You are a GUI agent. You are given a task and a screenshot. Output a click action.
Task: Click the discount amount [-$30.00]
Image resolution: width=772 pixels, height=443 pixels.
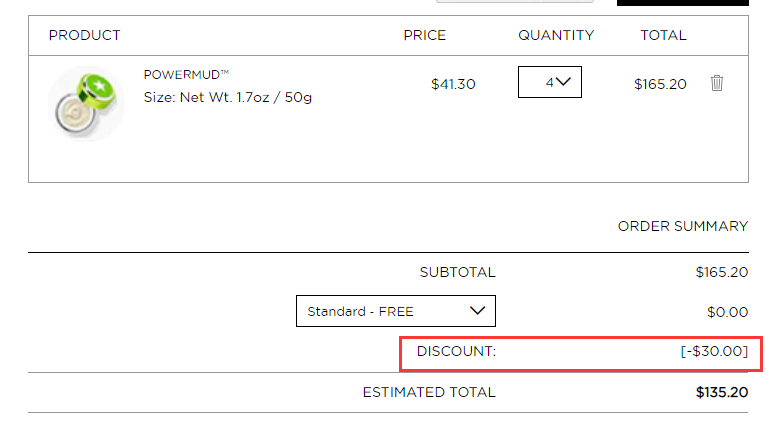click(714, 351)
